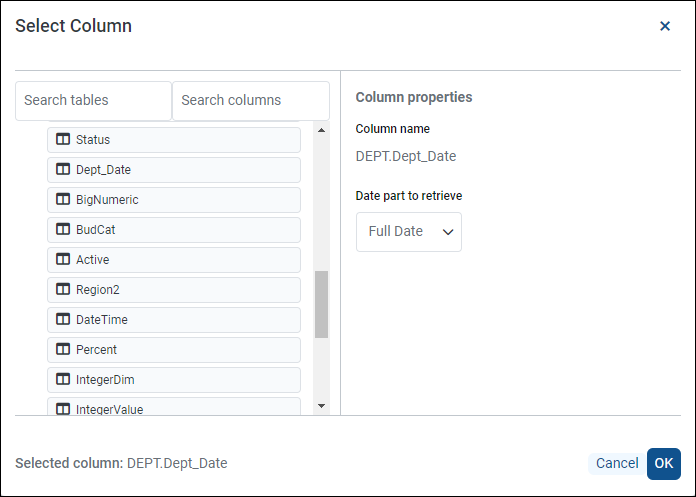Open the Date part to retrieve dropdown
696x497 pixels.
(409, 232)
